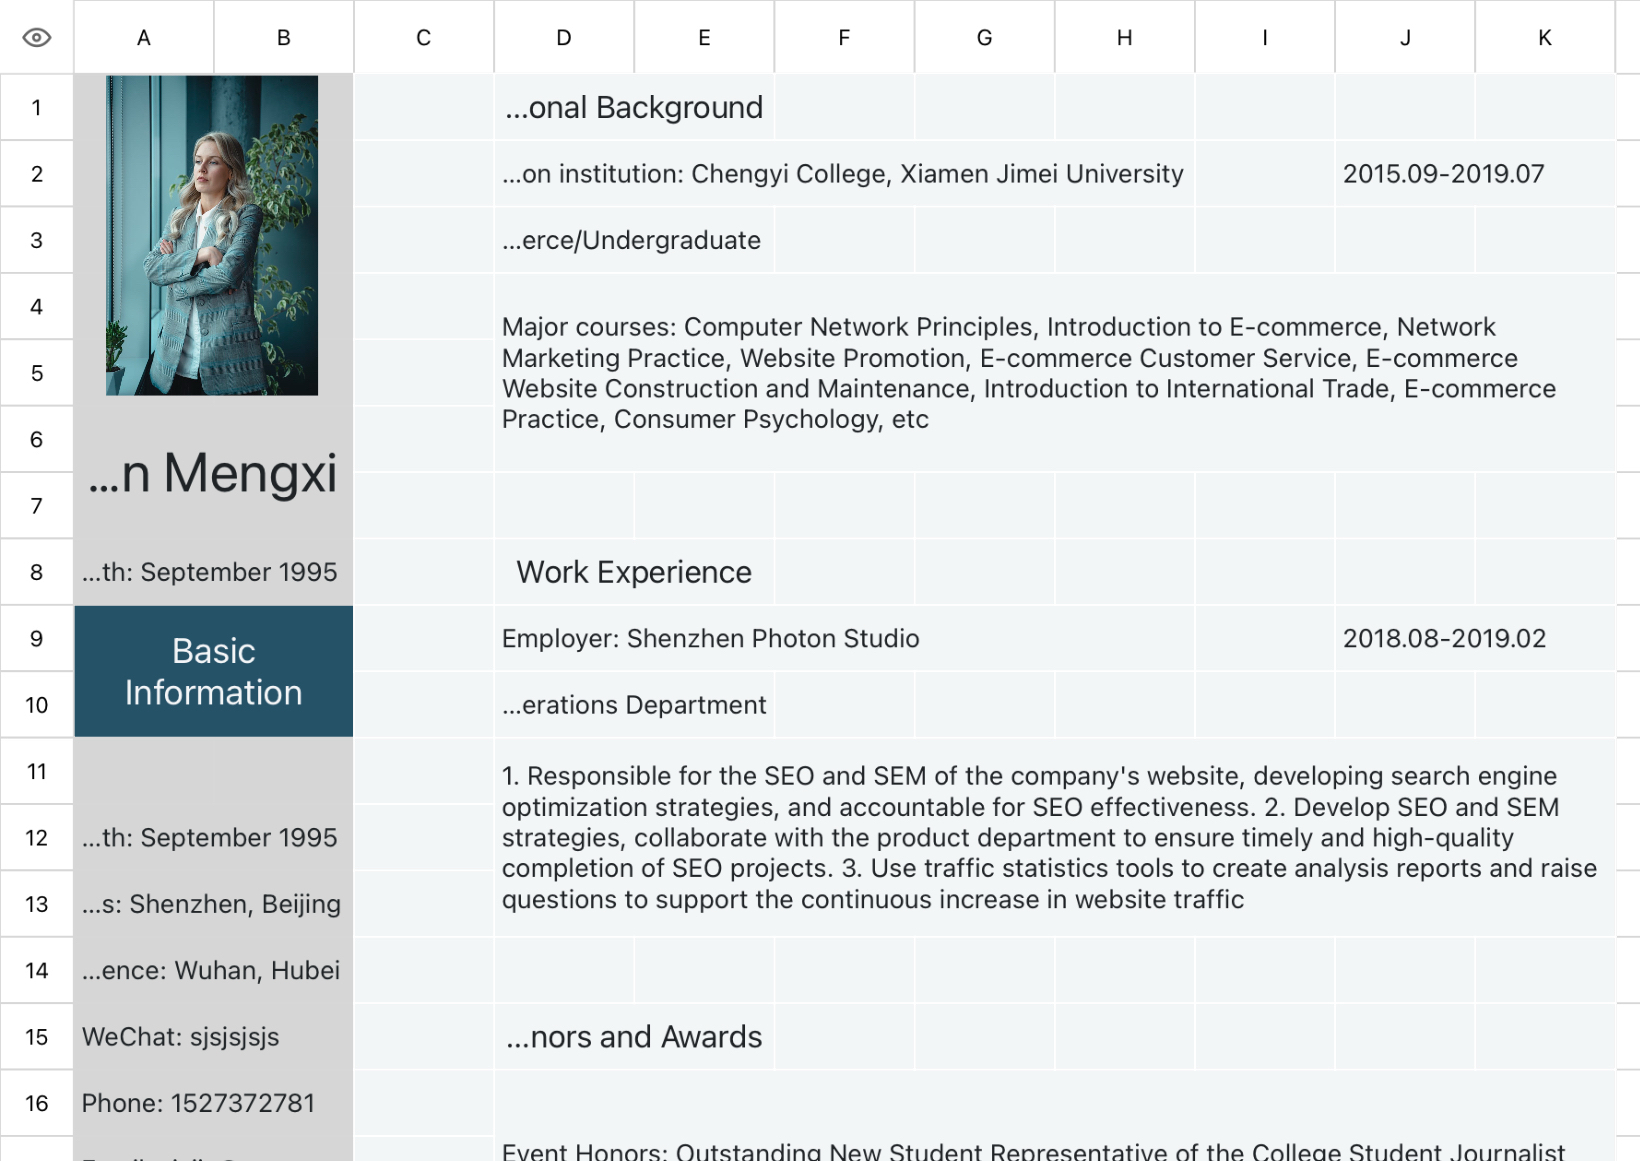This screenshot has height=1161, width=1640.
Task: Toggle the eye visibility icon in header corner
Action: pyautogui.click(x=37, y=37)
